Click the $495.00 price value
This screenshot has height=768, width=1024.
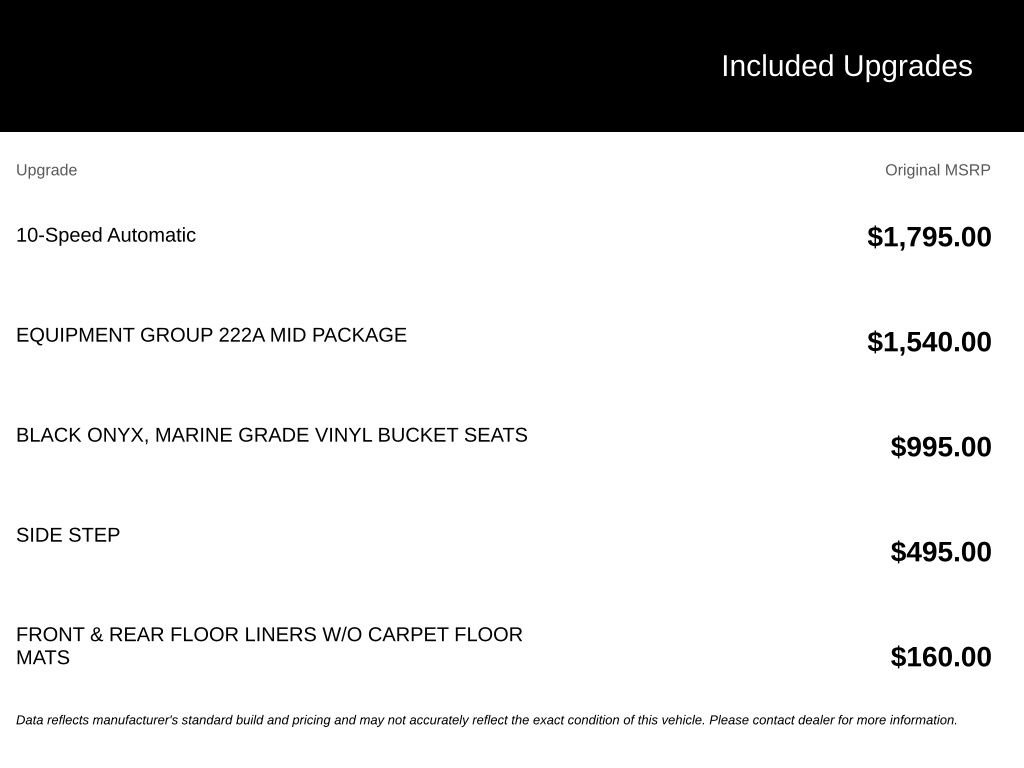tap(940, 552)
